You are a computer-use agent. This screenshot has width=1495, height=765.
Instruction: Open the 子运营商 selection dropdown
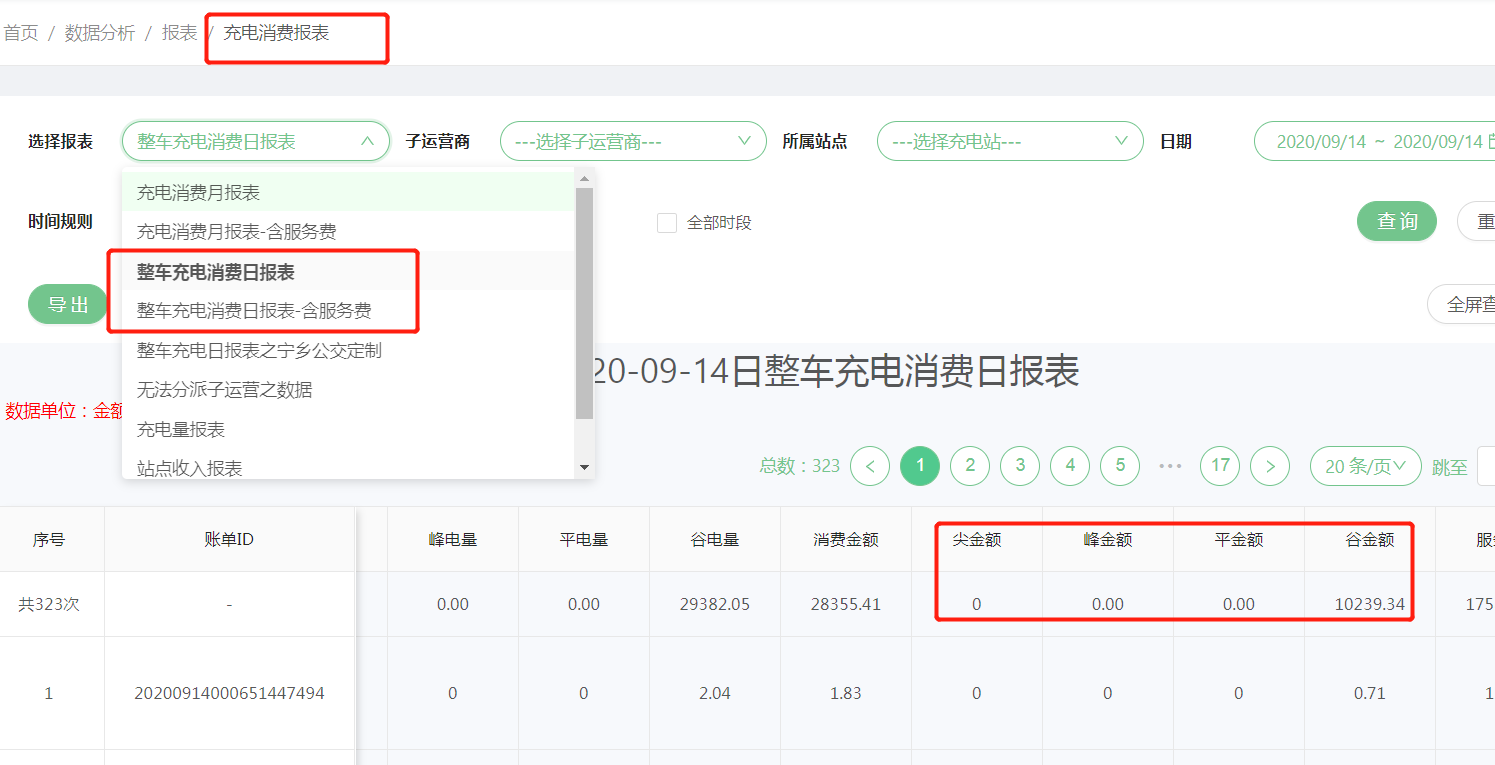coord(632,142)
